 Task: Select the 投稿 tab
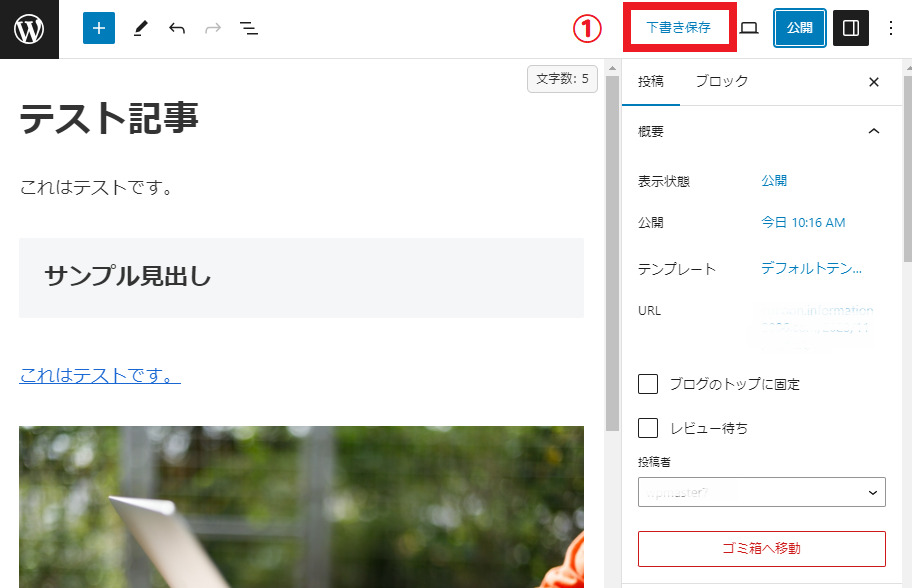click(651, 82)
